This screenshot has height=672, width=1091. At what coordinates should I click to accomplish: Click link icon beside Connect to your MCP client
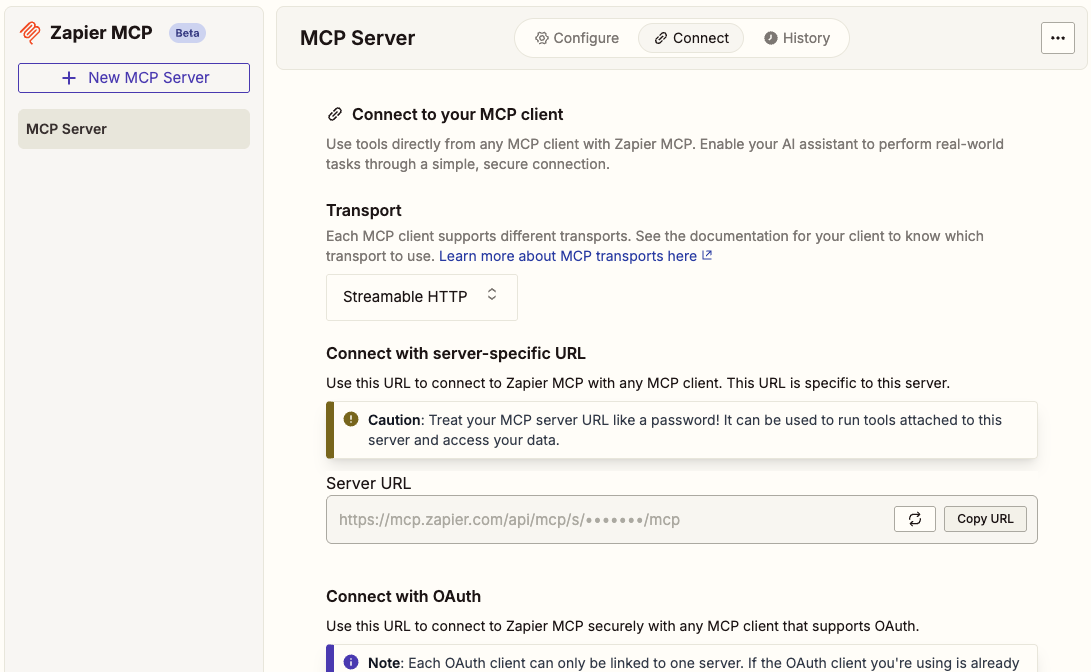[335, 115]
